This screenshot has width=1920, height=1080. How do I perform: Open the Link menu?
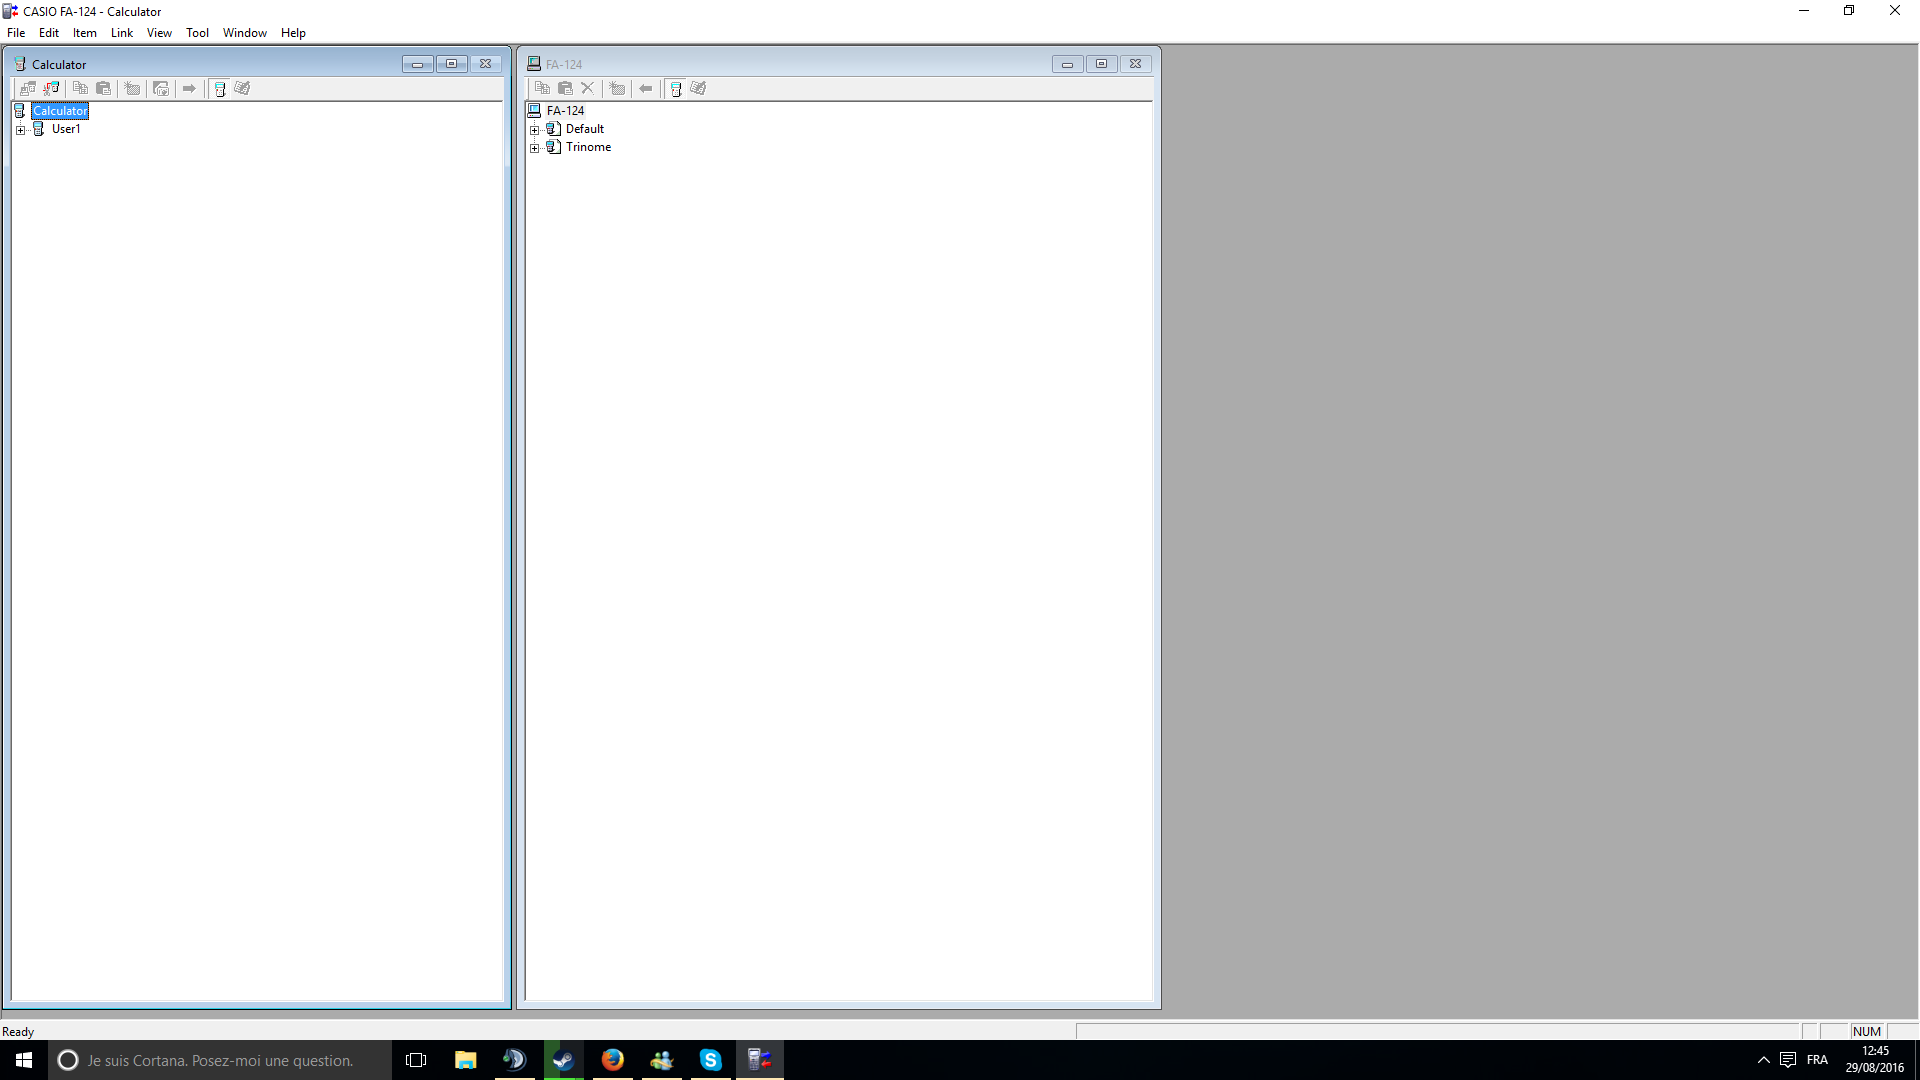[122, 33]
